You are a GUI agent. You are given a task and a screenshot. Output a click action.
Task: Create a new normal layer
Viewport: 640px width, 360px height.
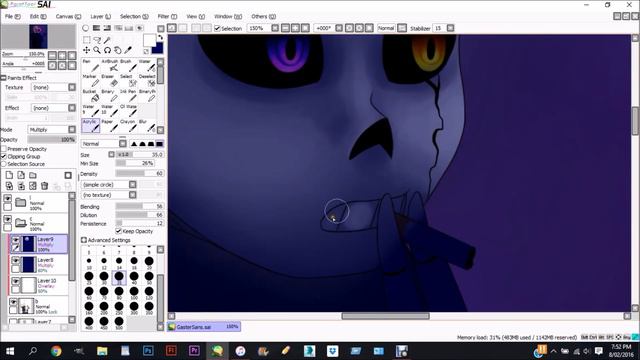[x=9, y=175]
